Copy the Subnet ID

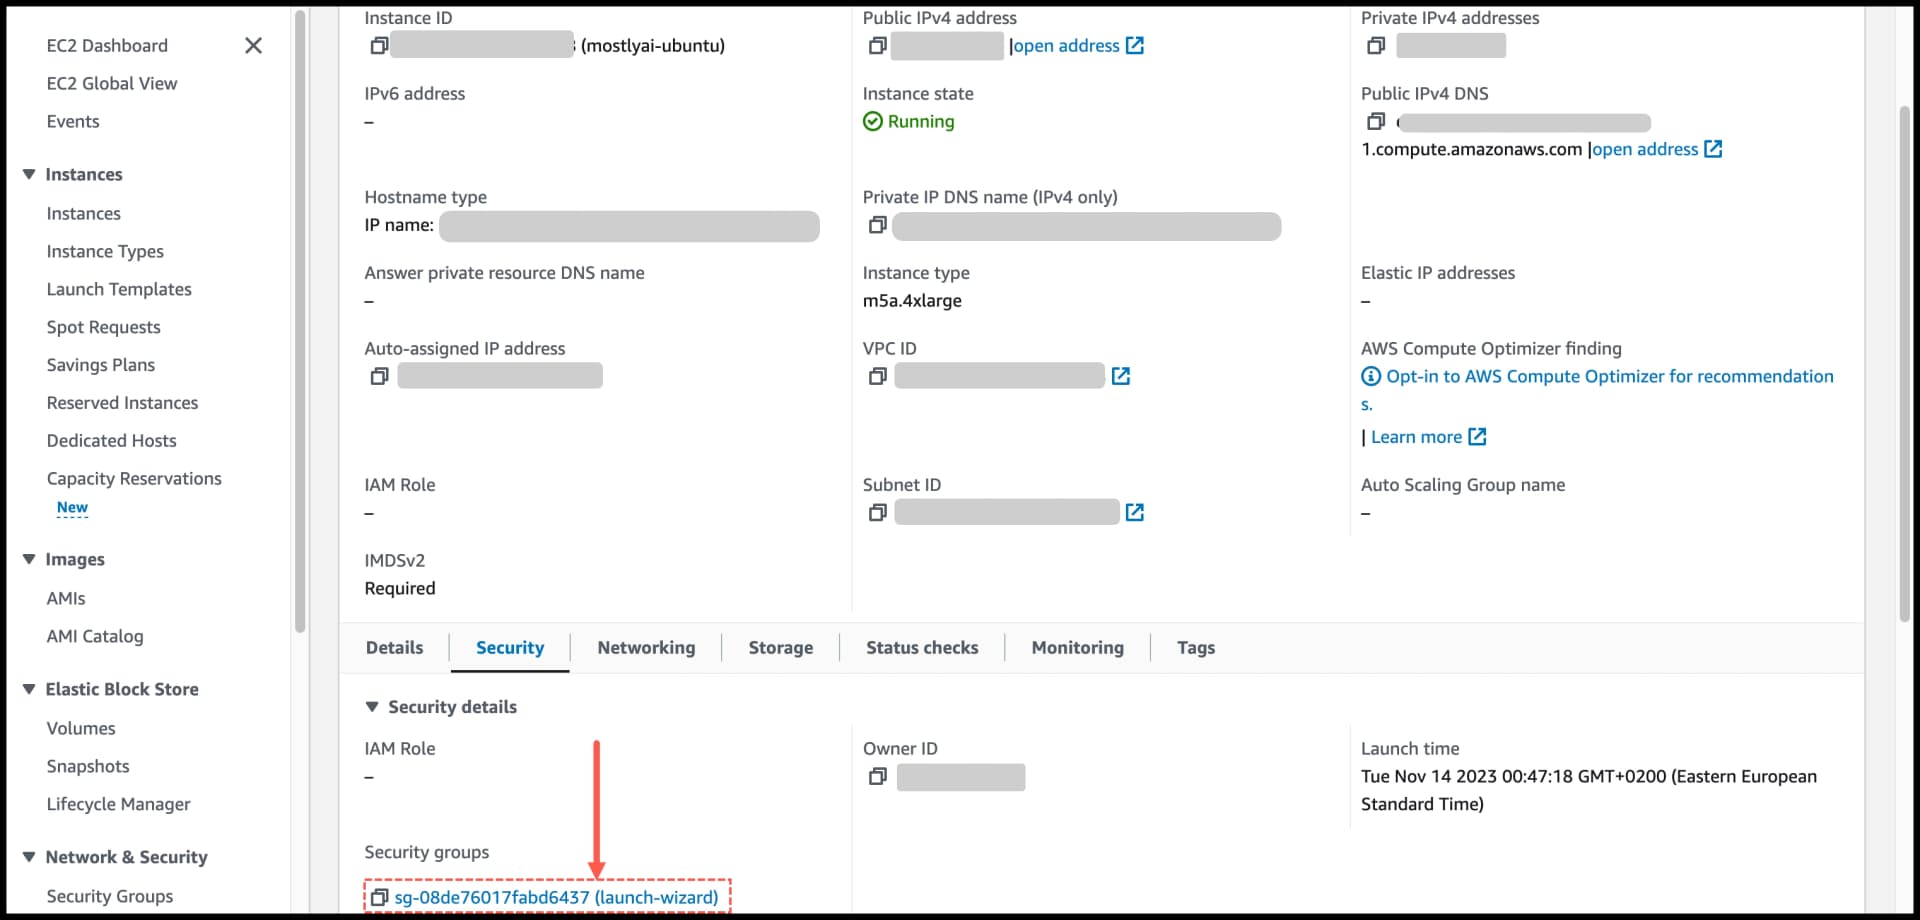coord(877,511)
